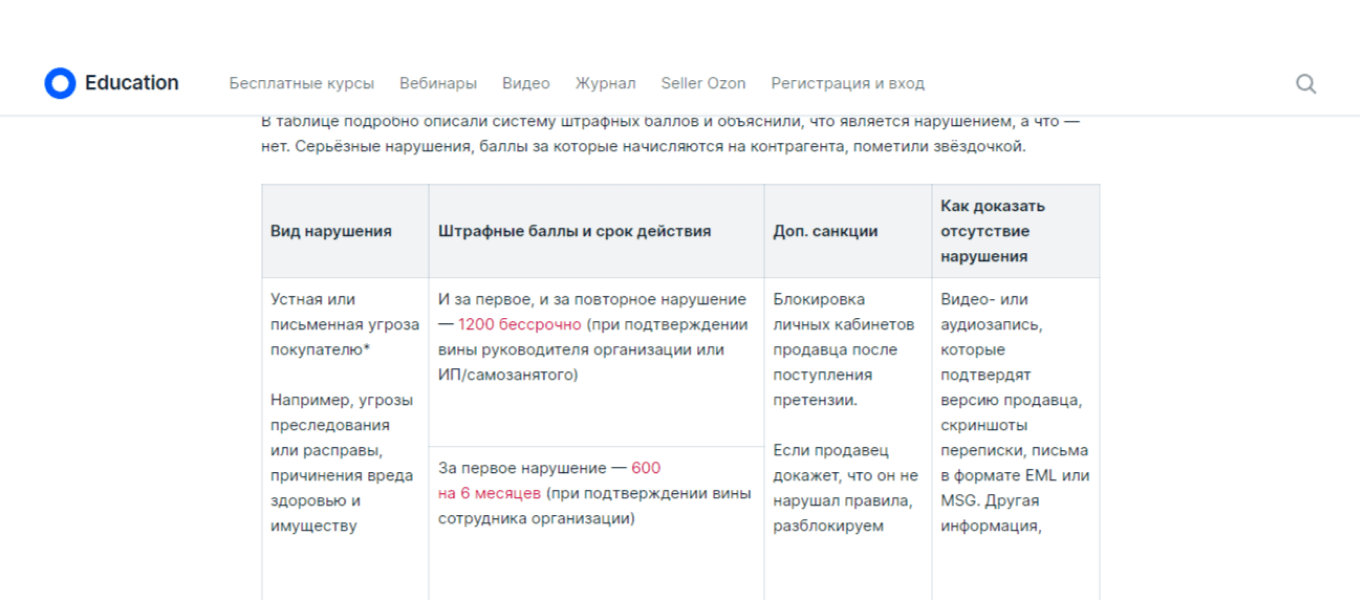Screen dimensions: 1360x600
Task: Open the Бесплатные курсы section
Action: 302,84
